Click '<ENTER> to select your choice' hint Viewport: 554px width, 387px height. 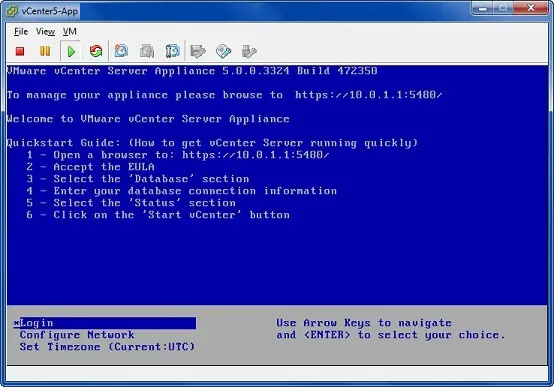click(404, 335)
